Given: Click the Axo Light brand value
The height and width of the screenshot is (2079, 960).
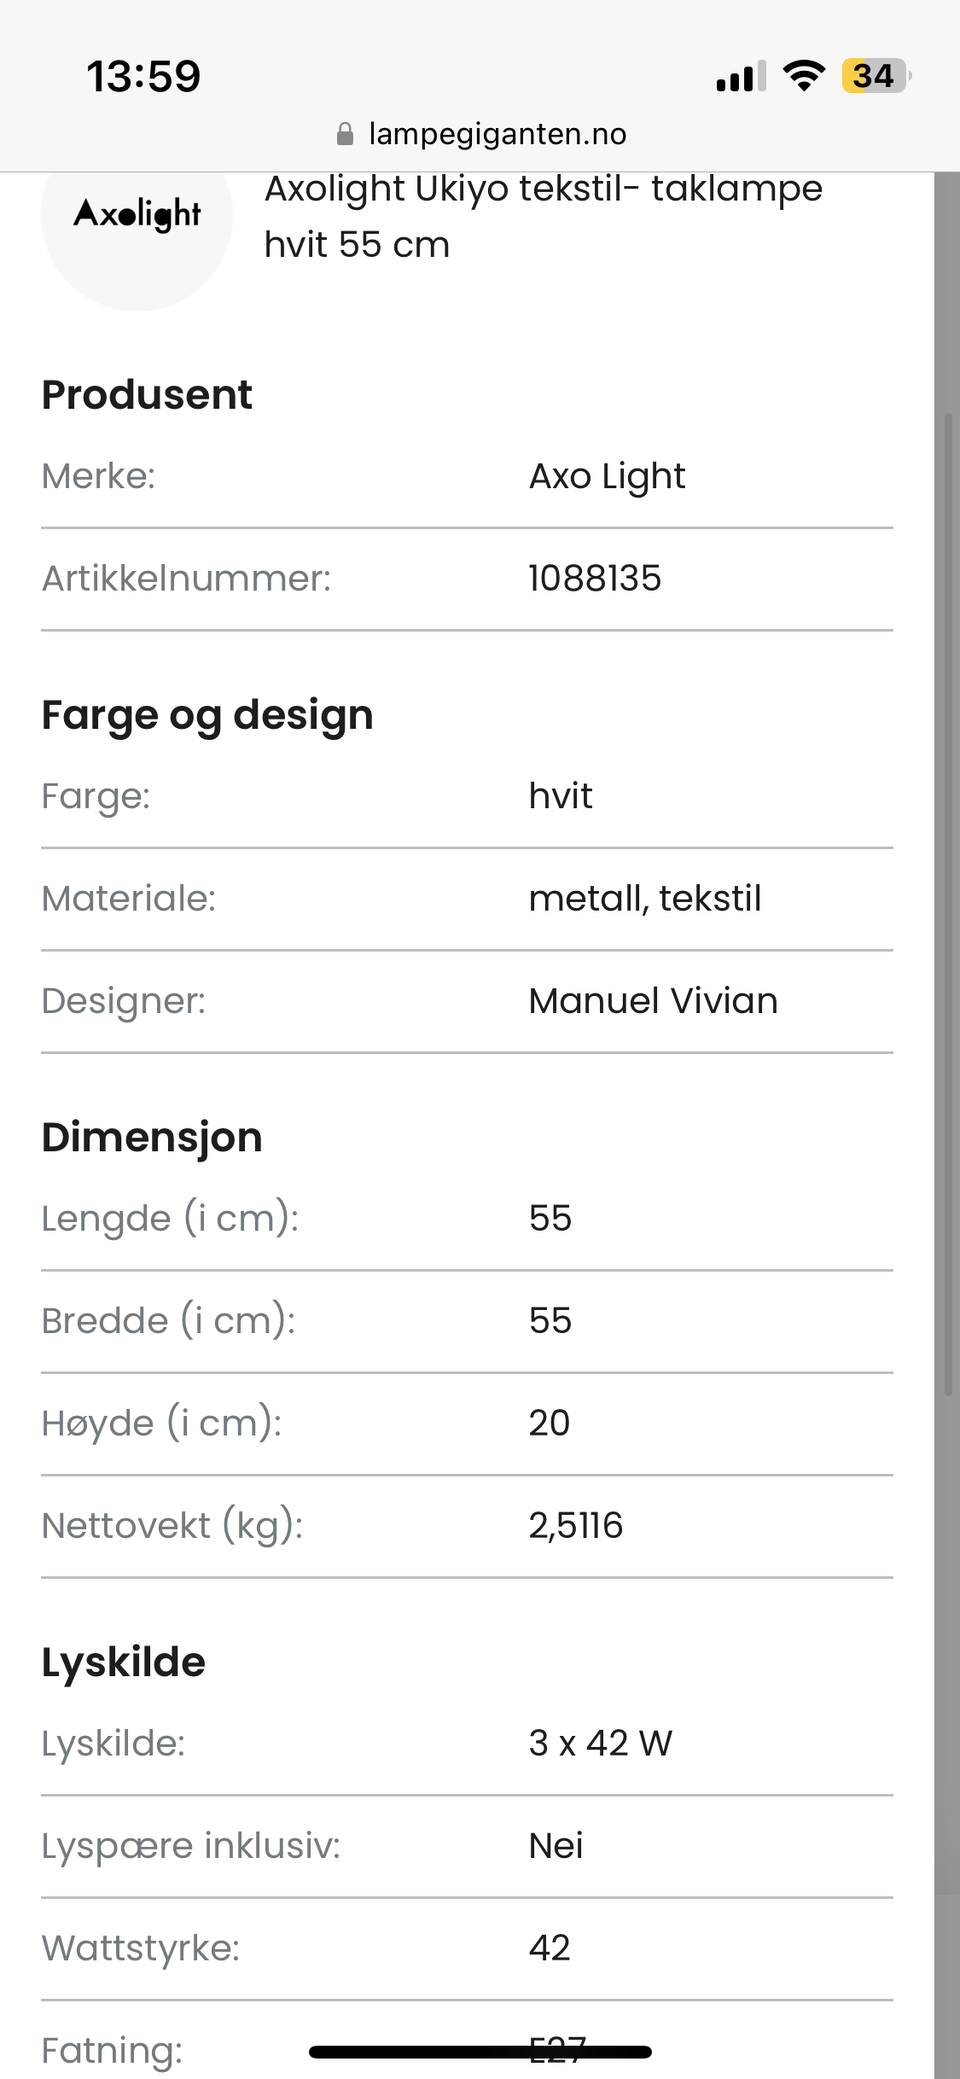Looking at the screenshot, I should [607, 477].
